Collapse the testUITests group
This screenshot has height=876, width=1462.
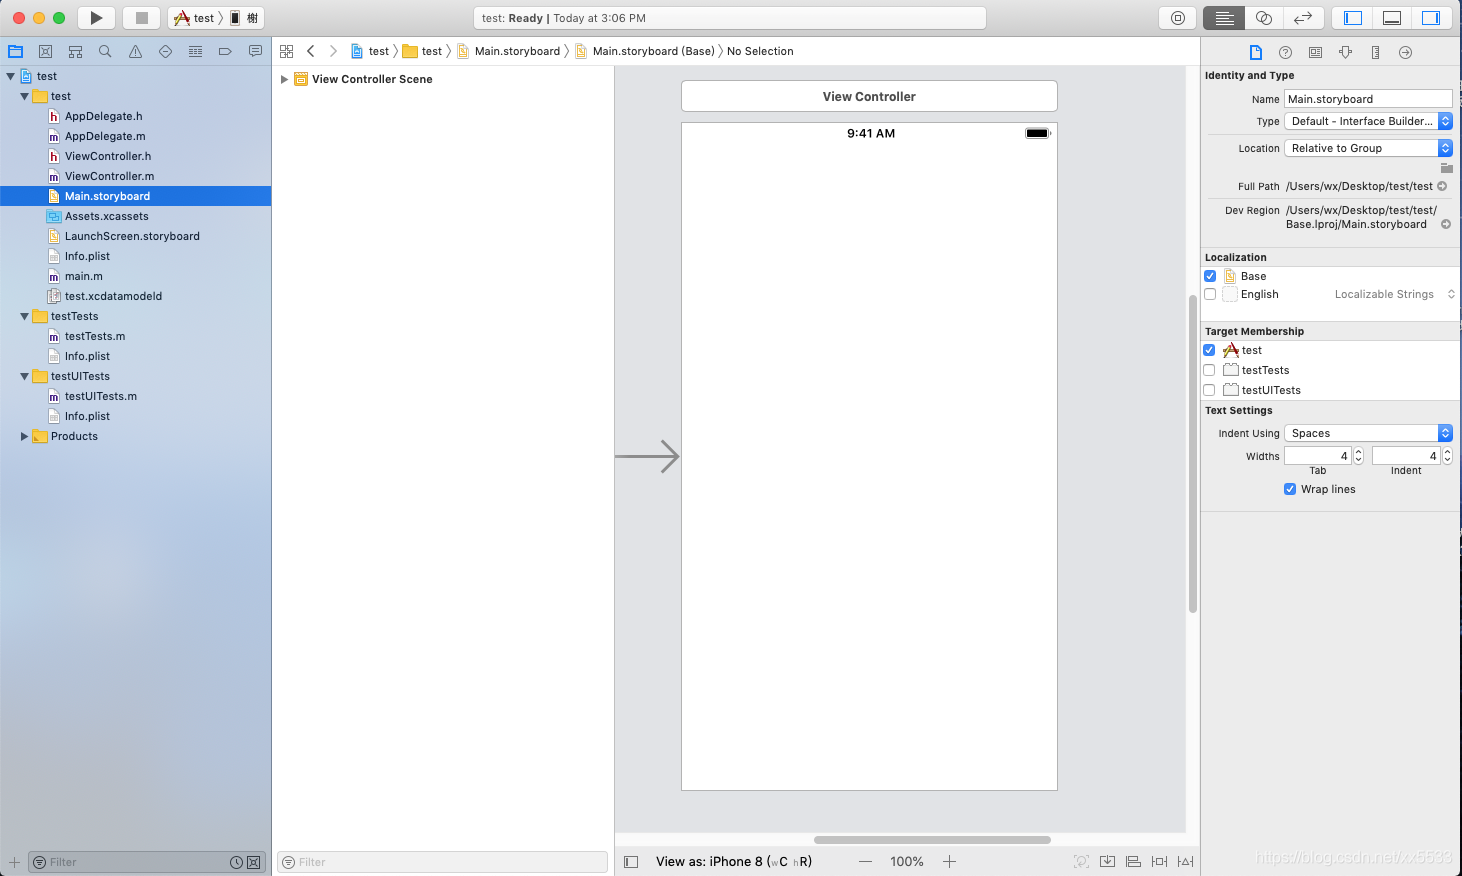24,376
